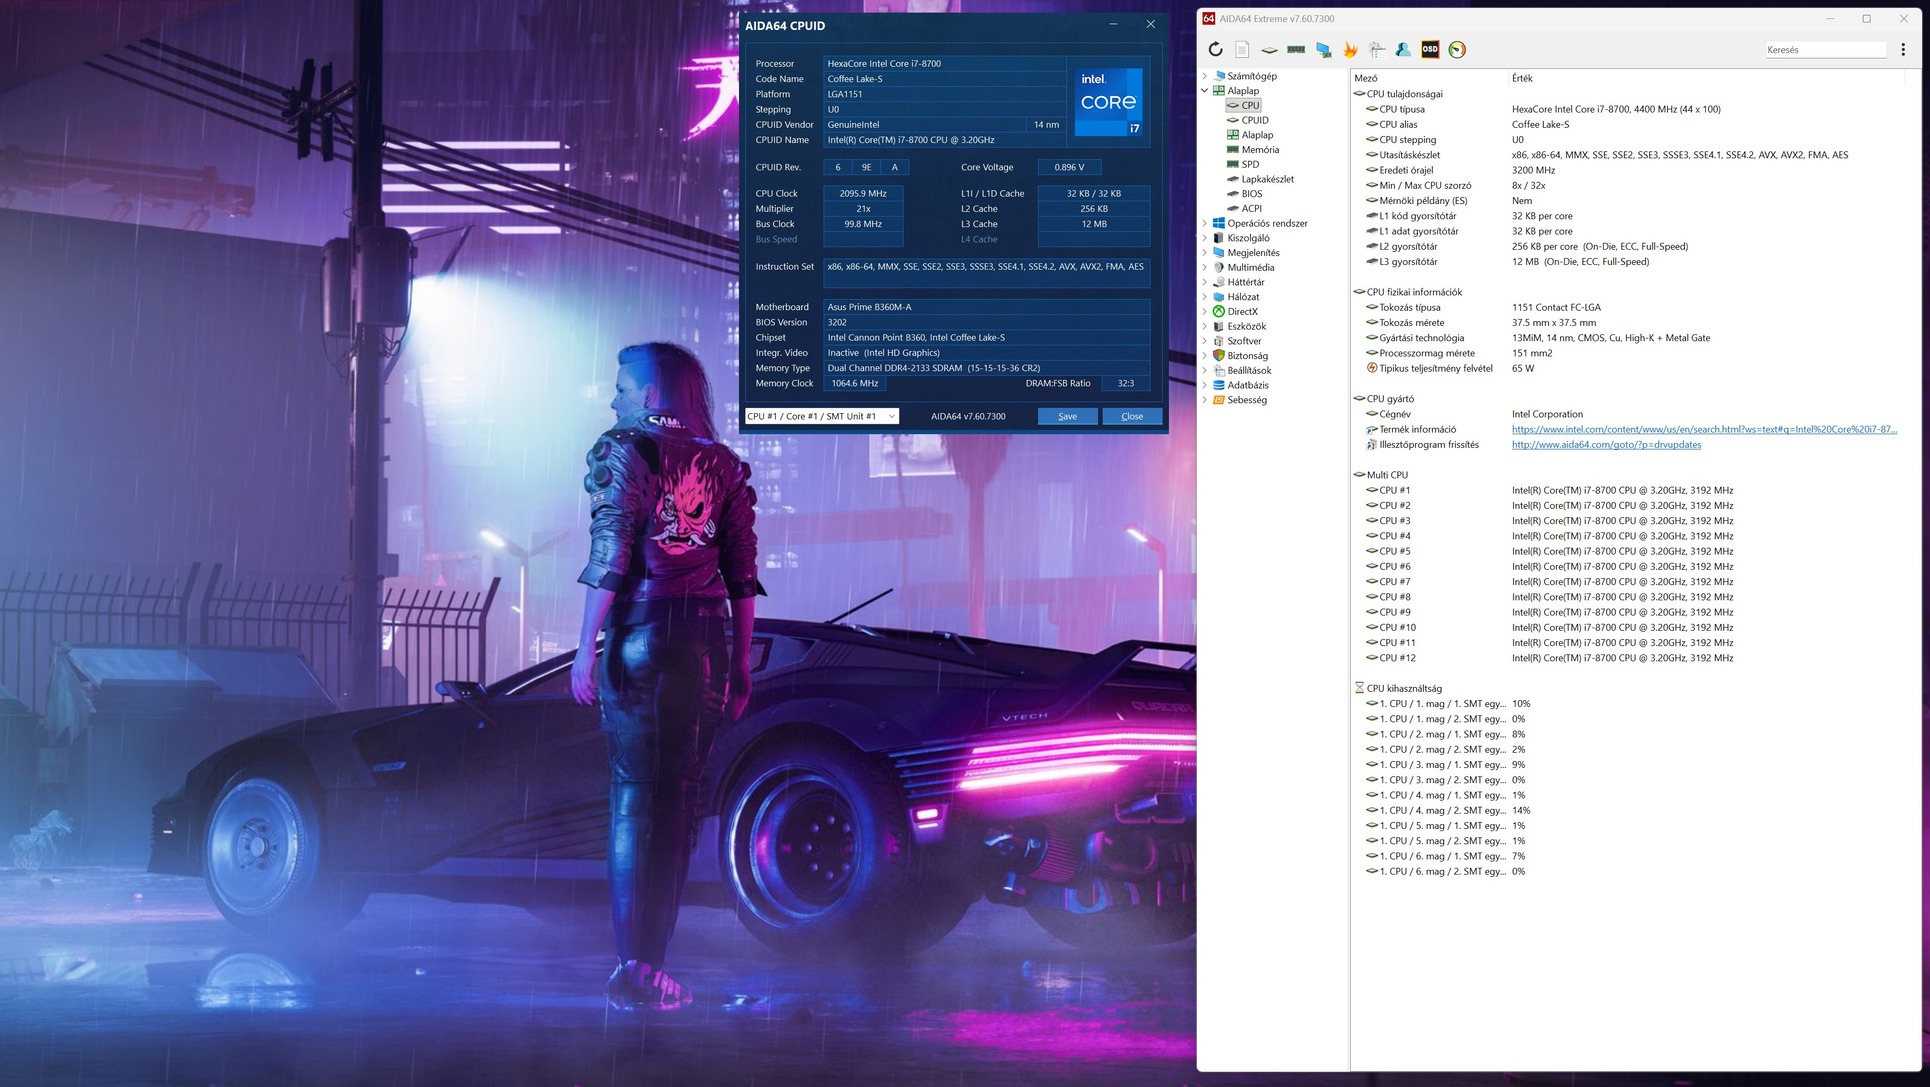Click the blue user silhouette toolbar icon
This screenshot has width=1930, height=1087.
[x=1403, y=49]
